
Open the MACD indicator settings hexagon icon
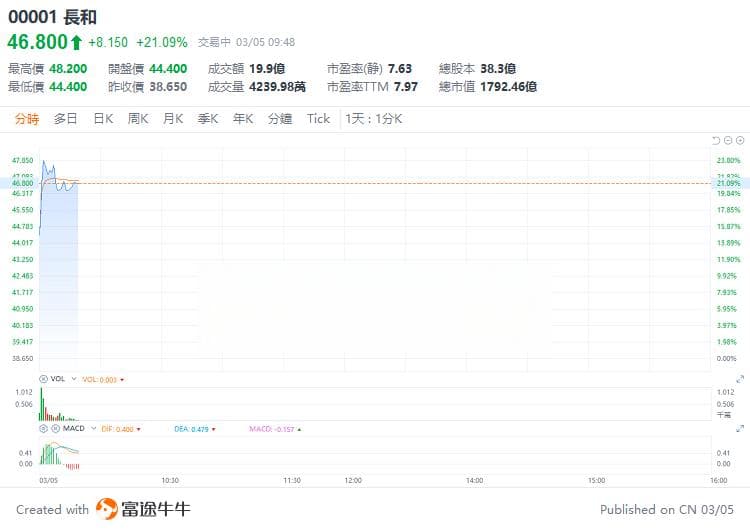pos(43,429)
